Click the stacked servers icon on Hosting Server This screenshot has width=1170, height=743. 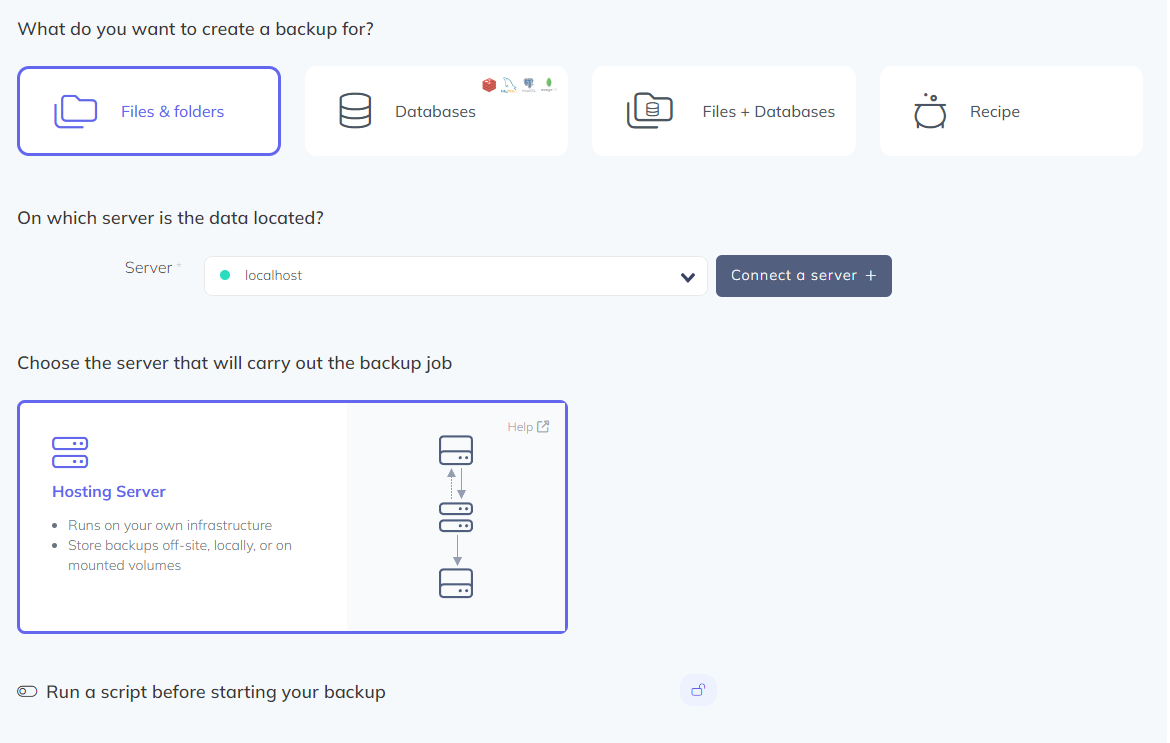click(x=70, y=453)
